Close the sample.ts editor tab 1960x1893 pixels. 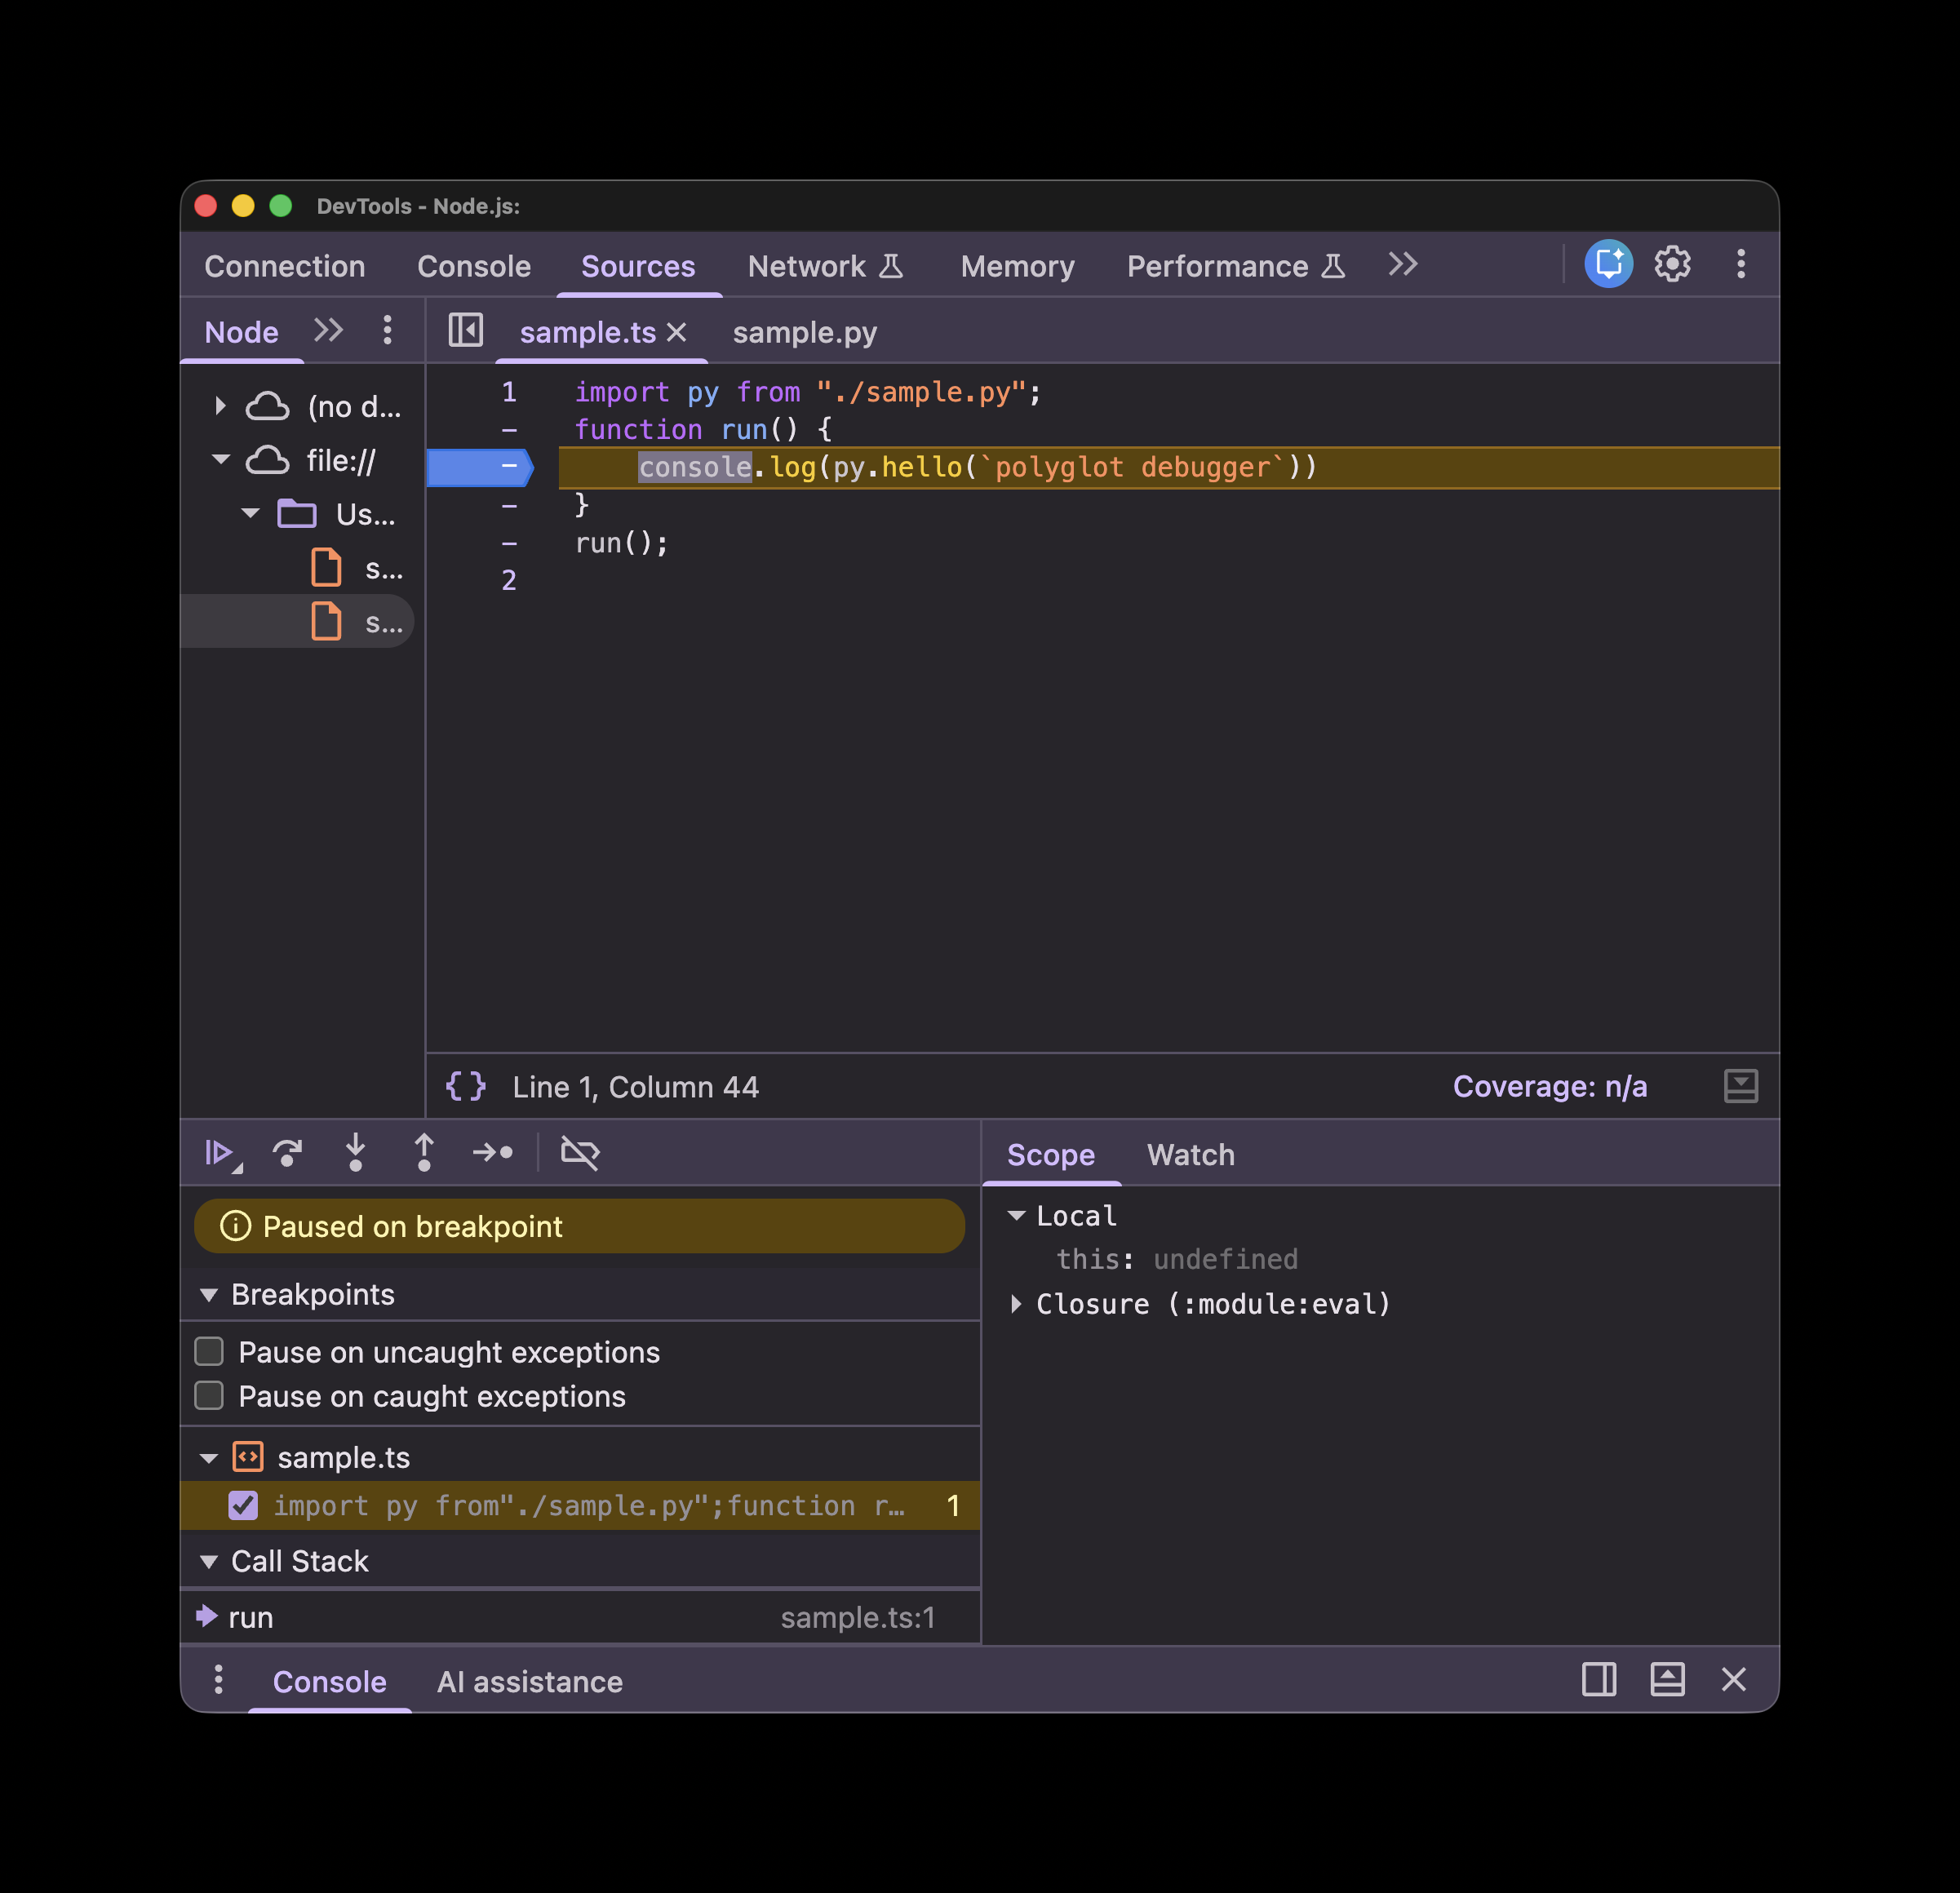tap(677, 332)
